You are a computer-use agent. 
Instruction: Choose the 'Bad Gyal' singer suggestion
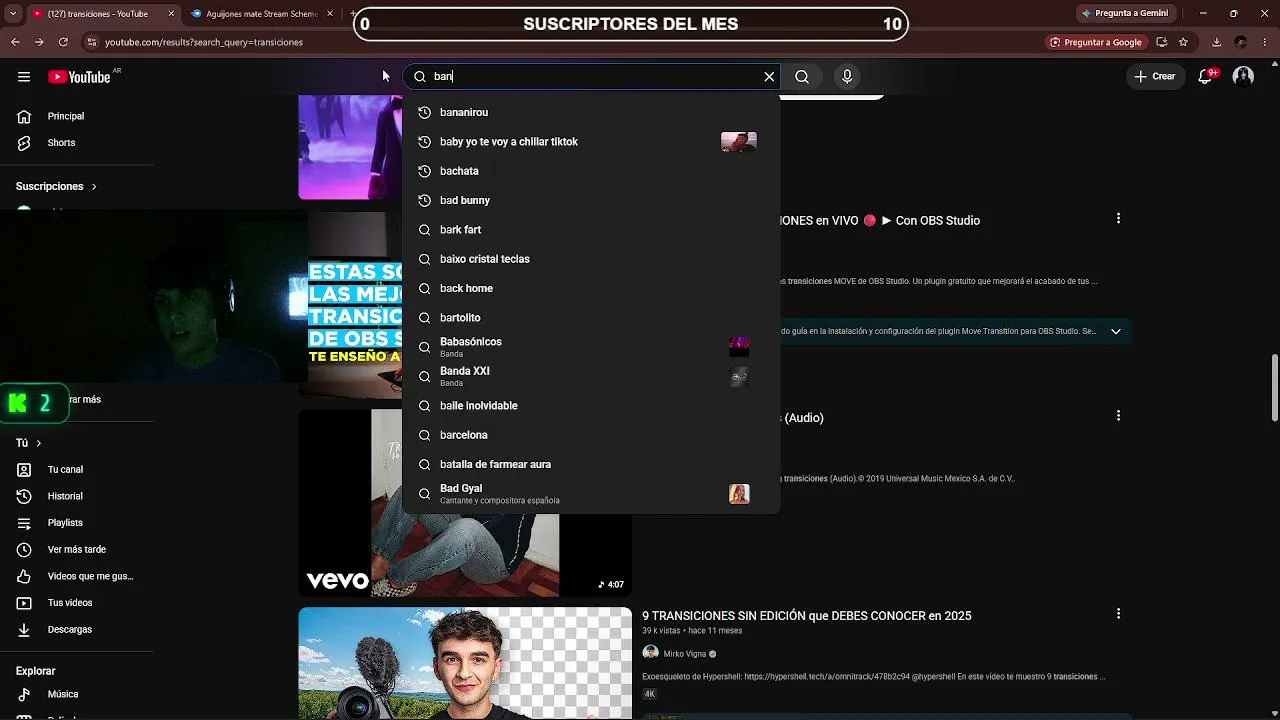click(591, 494)
